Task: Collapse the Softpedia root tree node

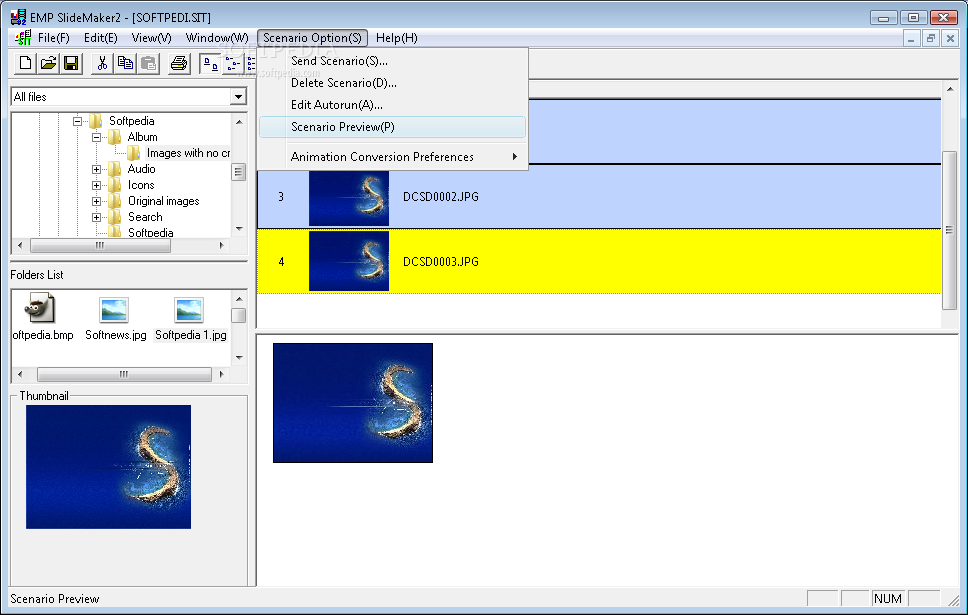Action: [x=77, y=121]
